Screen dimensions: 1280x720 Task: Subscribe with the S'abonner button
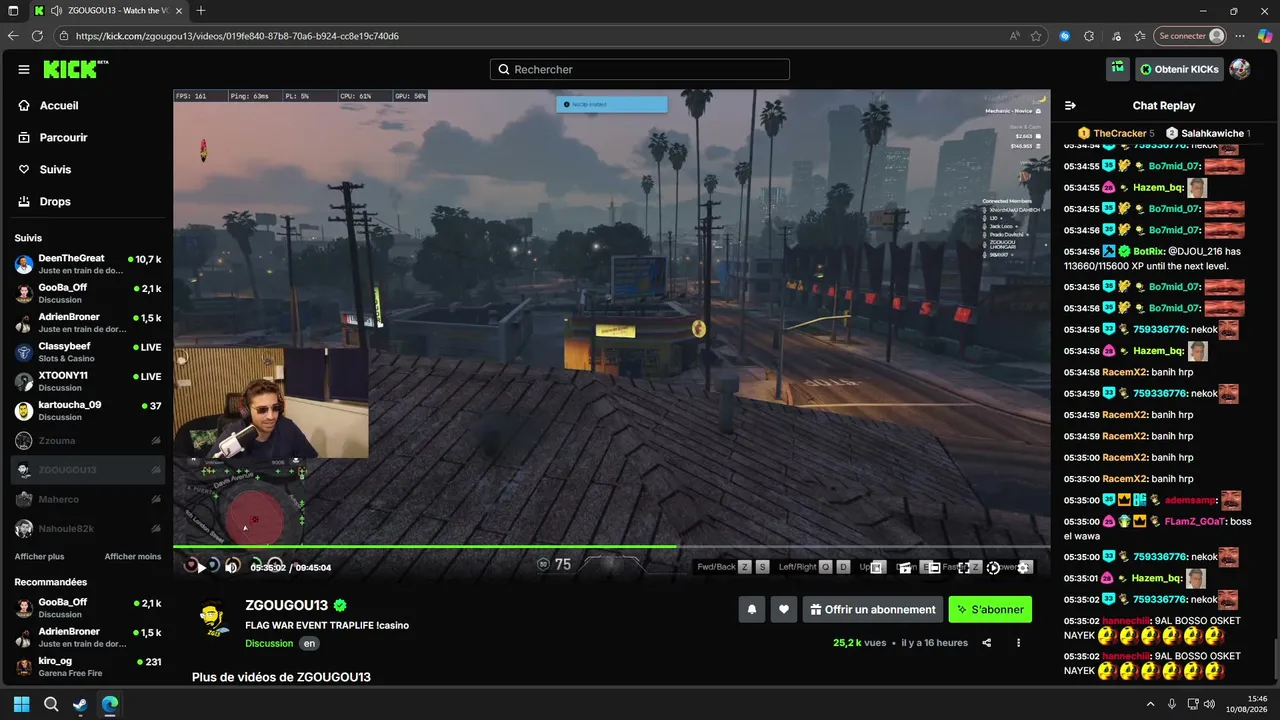(x=990, y=609)
